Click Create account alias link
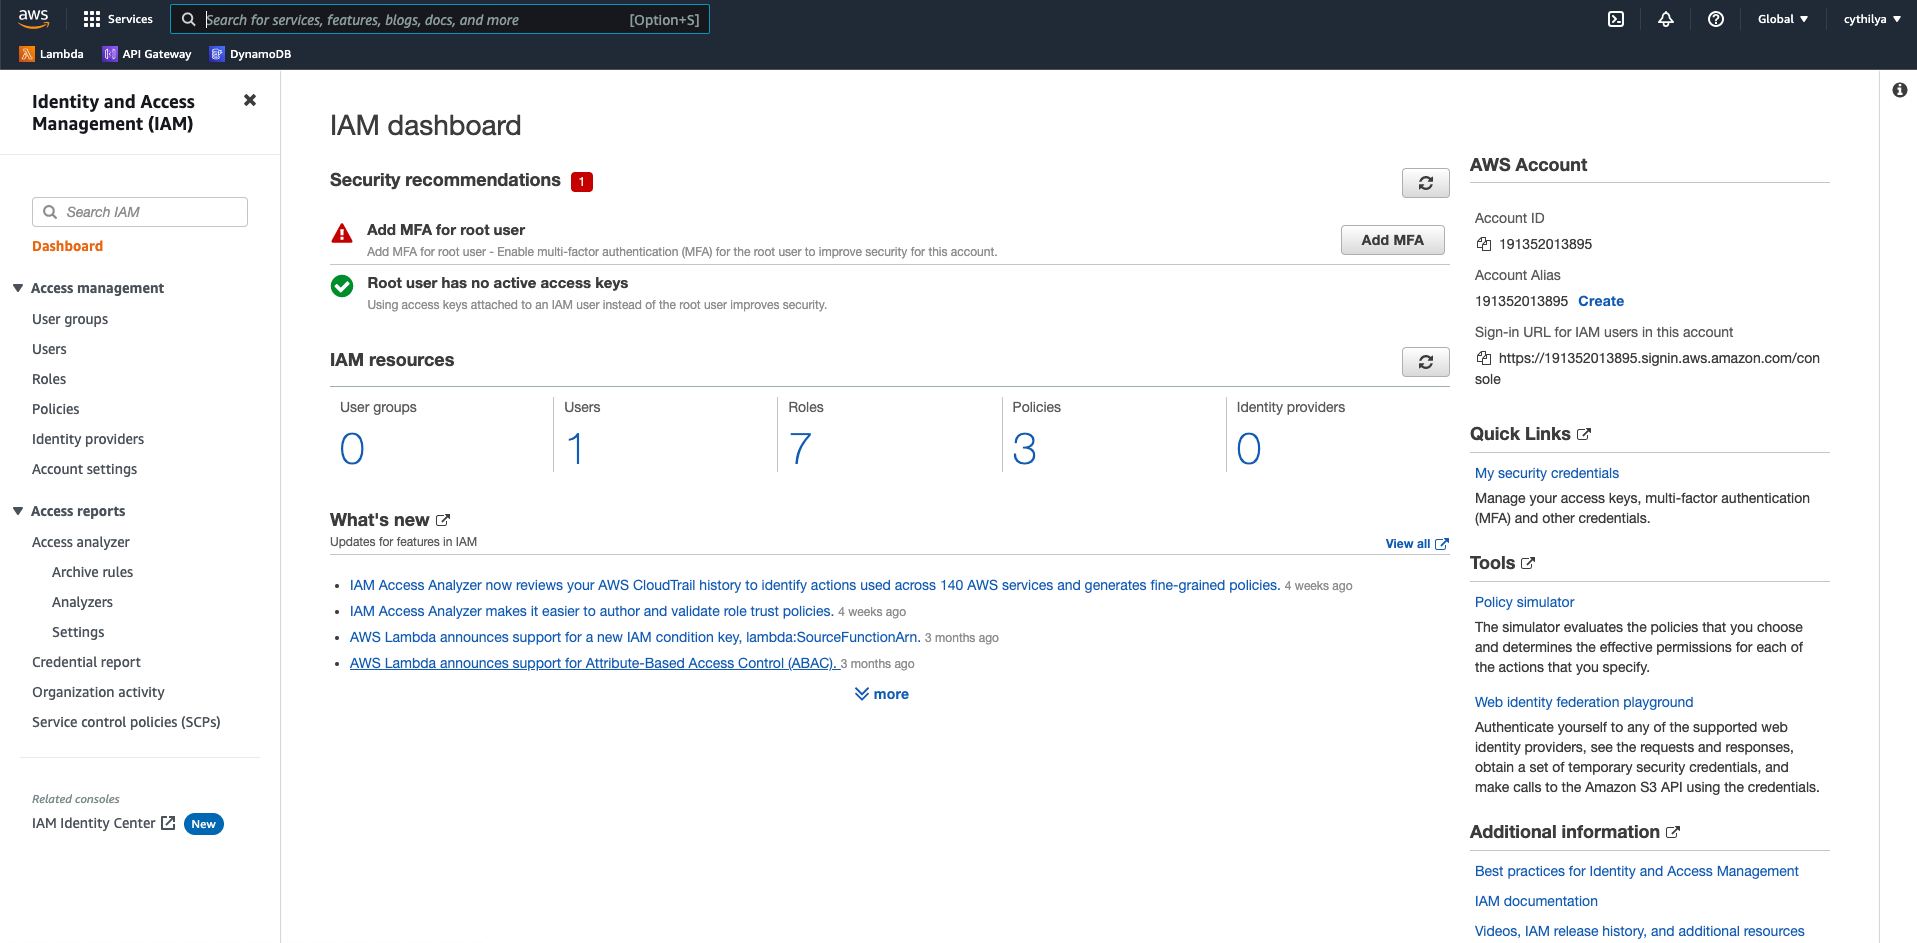Screen dimensions: 1917x943 pyautogui.click(x=1601, y=301)
